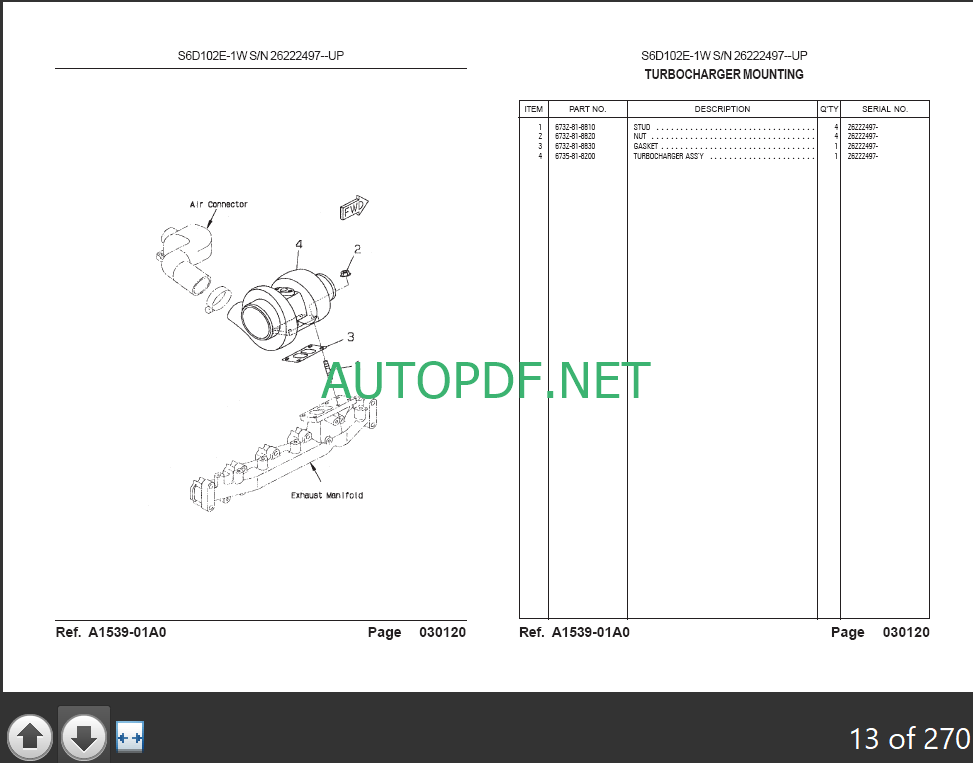This screenshot has width=973, height=763.
Task: Select the TURBOCHARGER ASS'Y description row
Action: click(x=669, y=156)
